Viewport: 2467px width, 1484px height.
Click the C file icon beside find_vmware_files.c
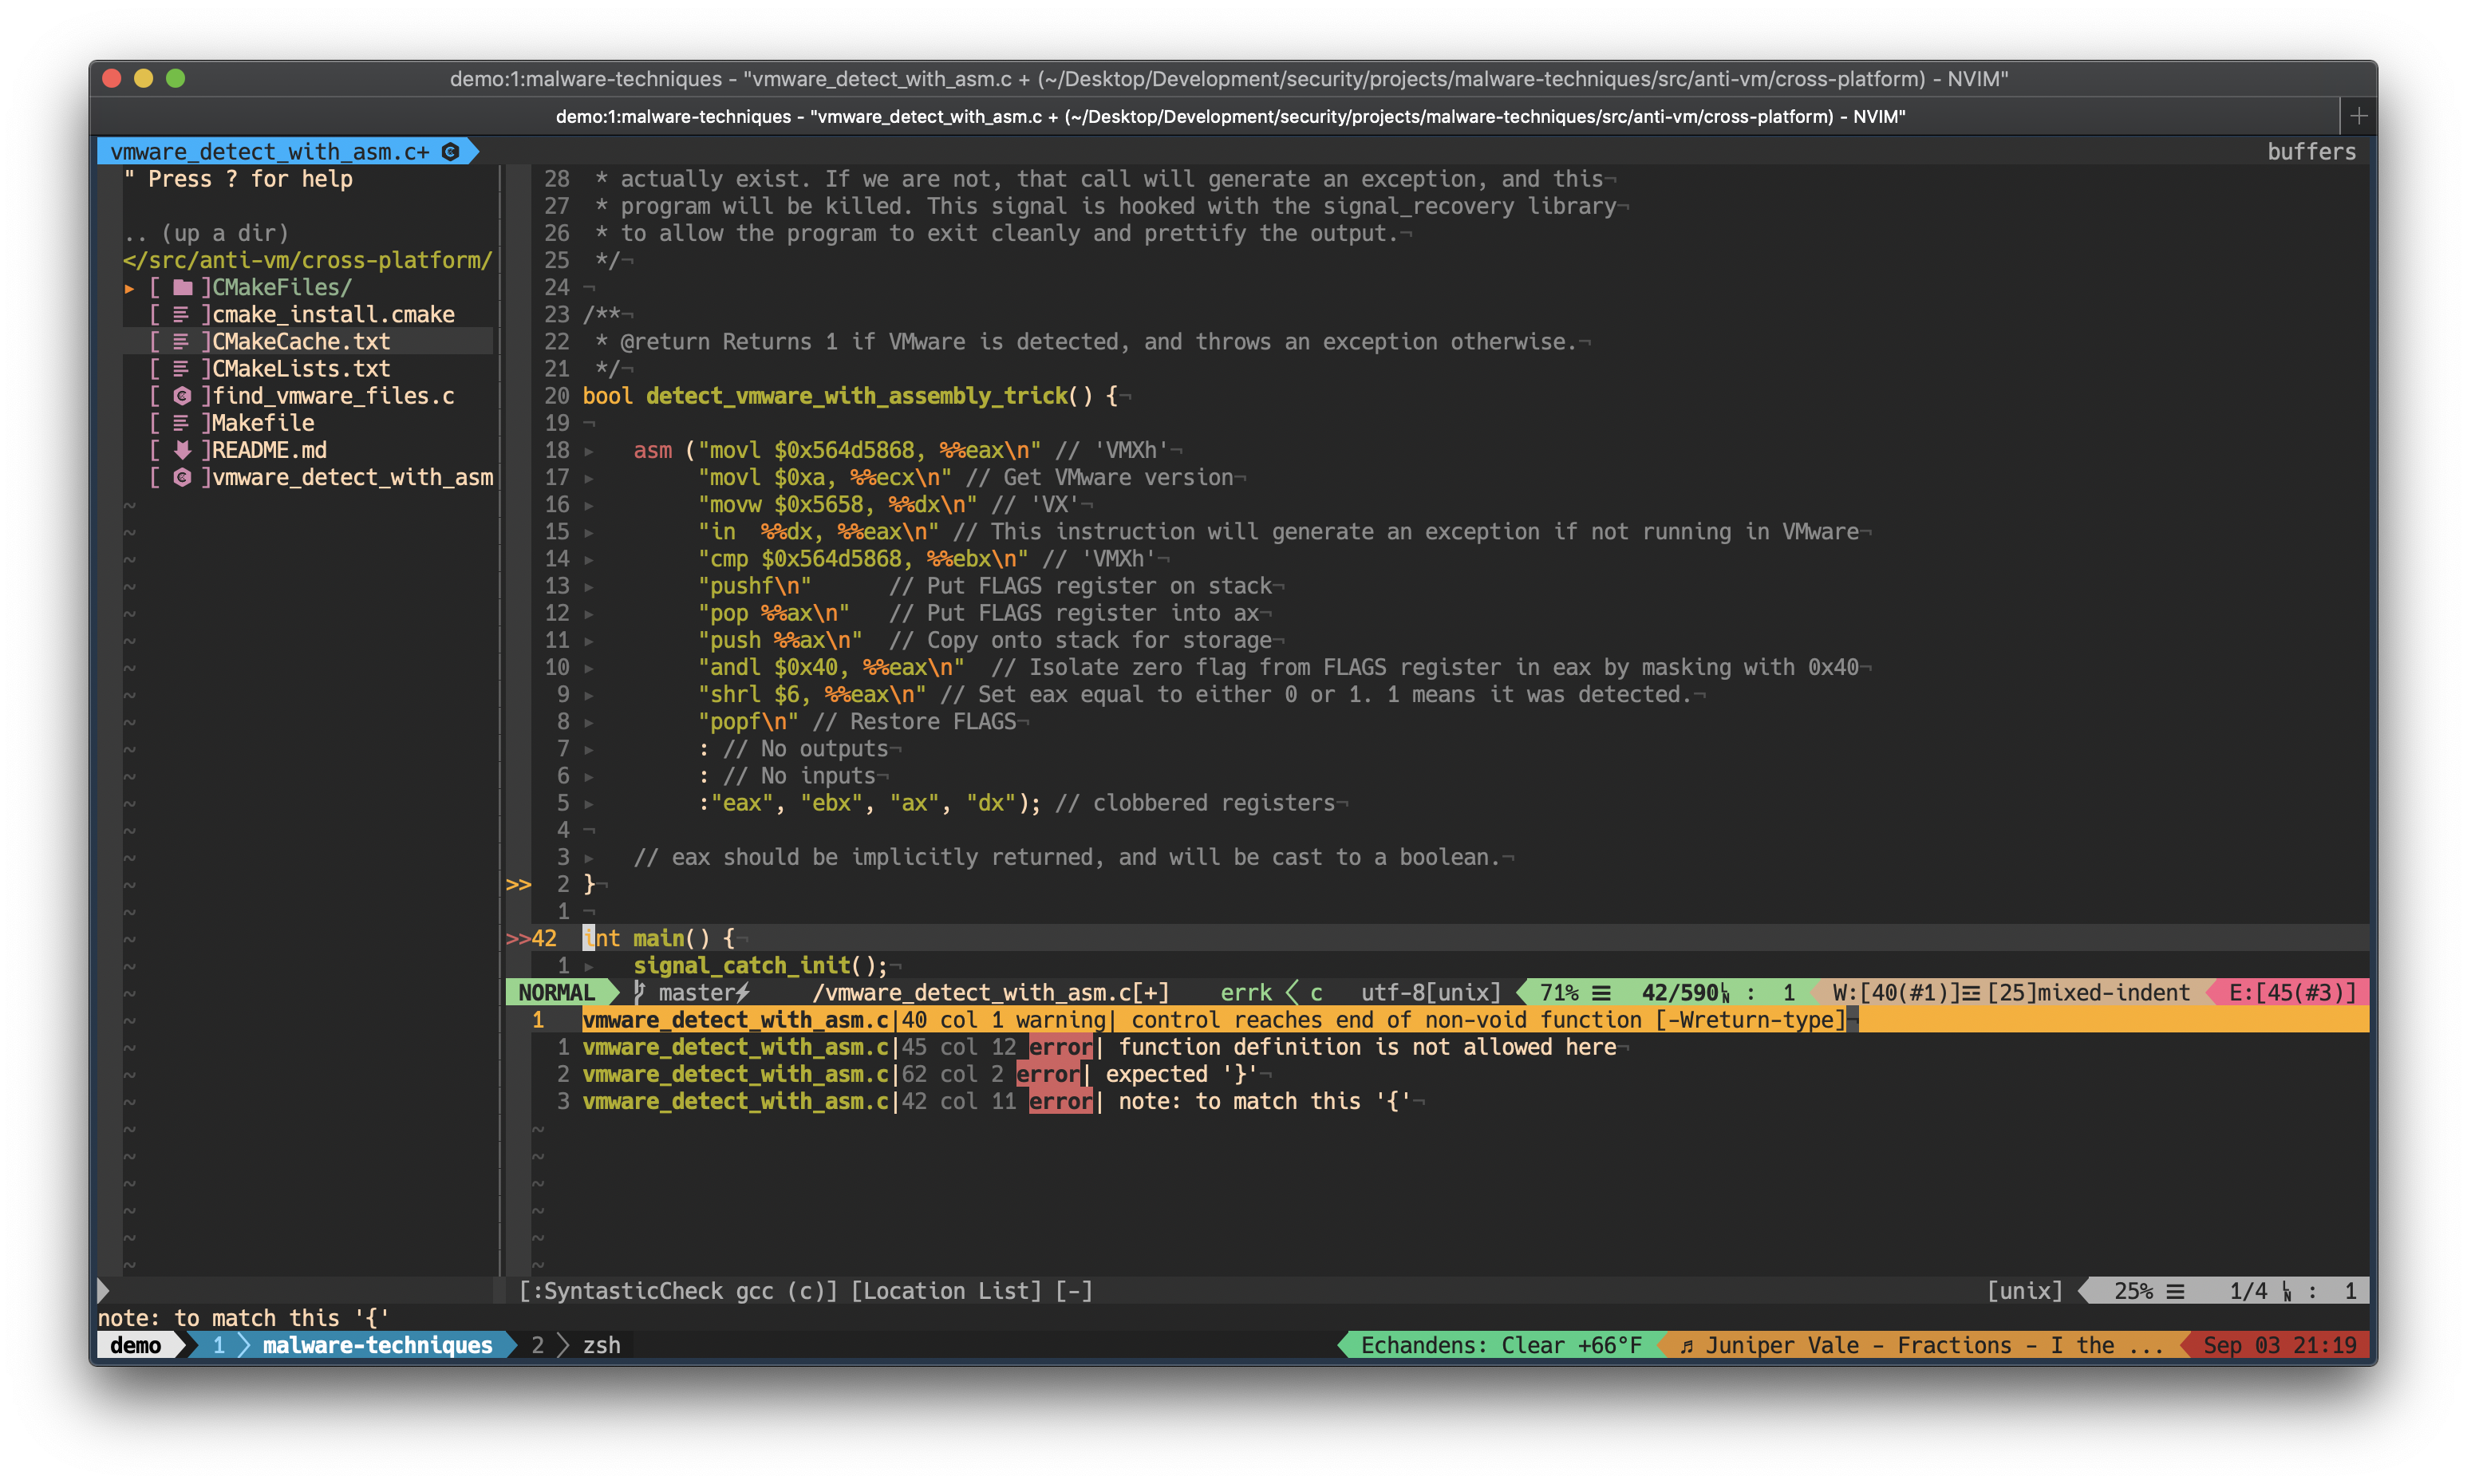pyautogui.click(x=182, y=396)
